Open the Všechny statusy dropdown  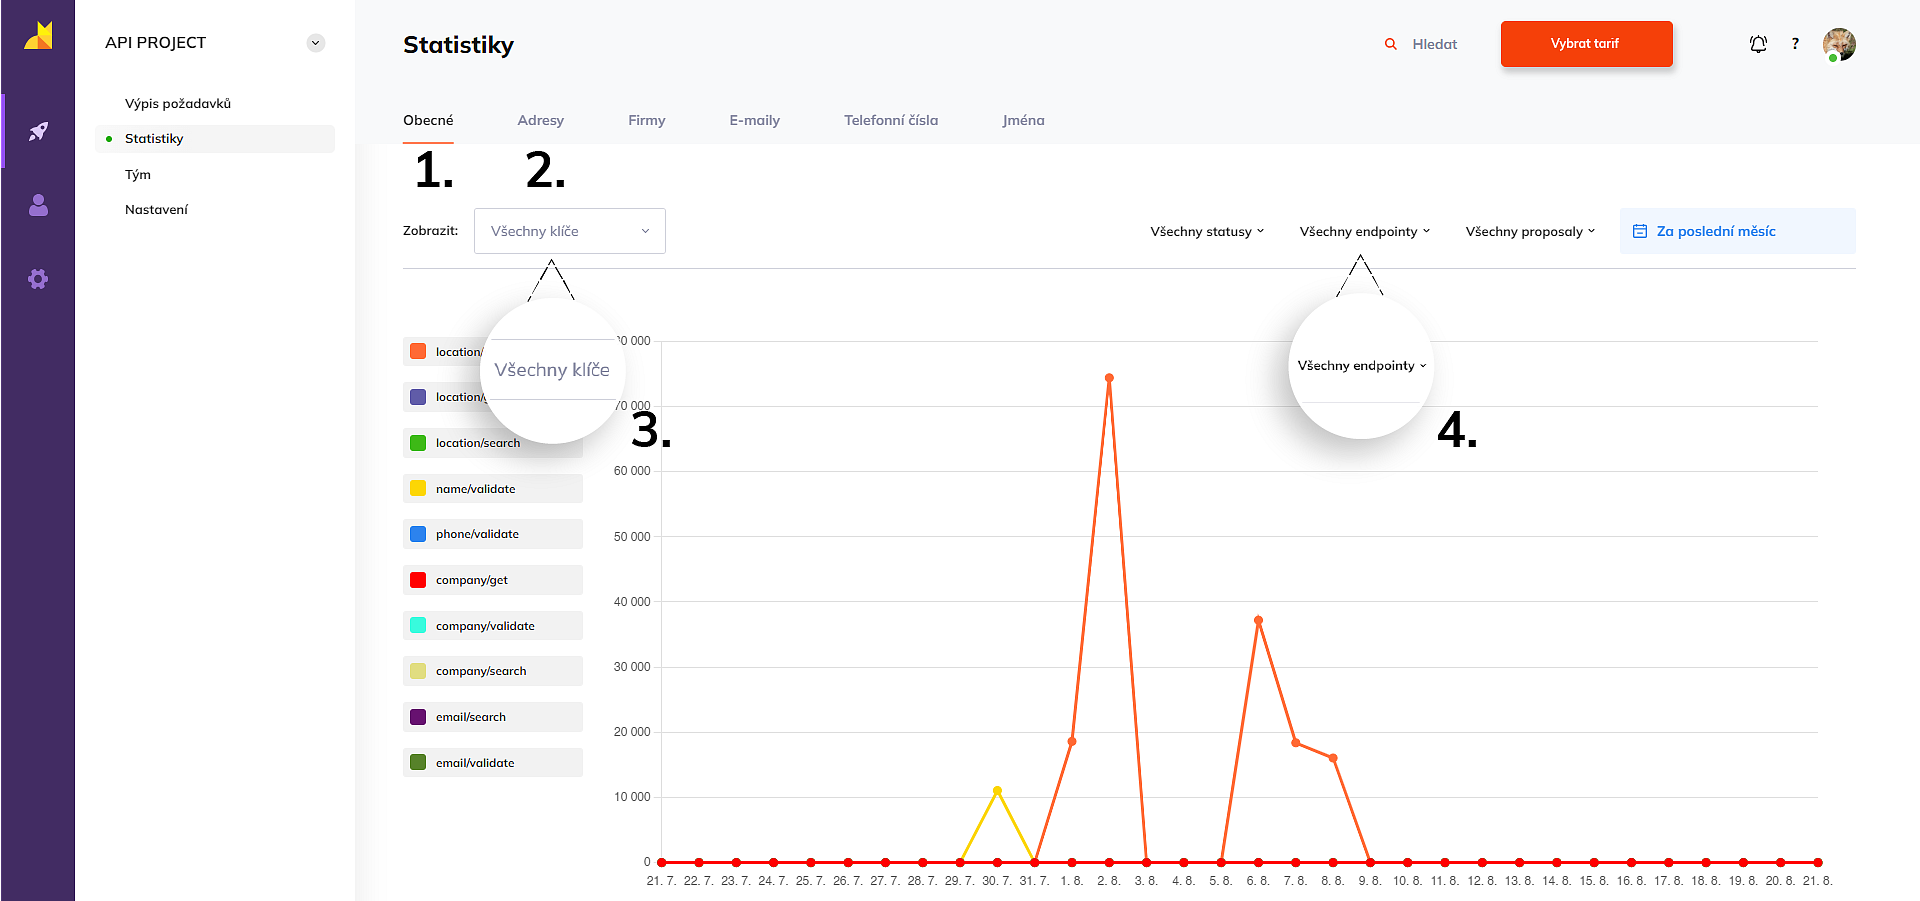1207,231
